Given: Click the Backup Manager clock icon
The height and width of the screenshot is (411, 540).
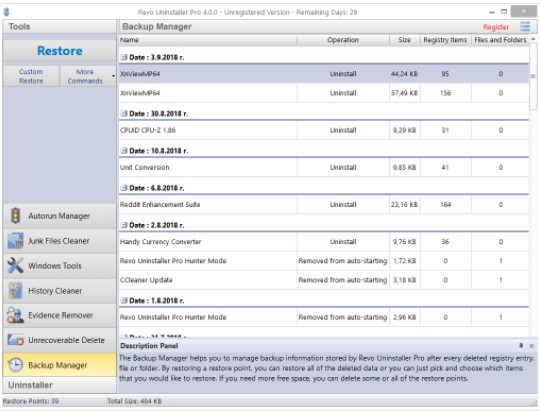Looking at the screenshot, I should (15, 365).
